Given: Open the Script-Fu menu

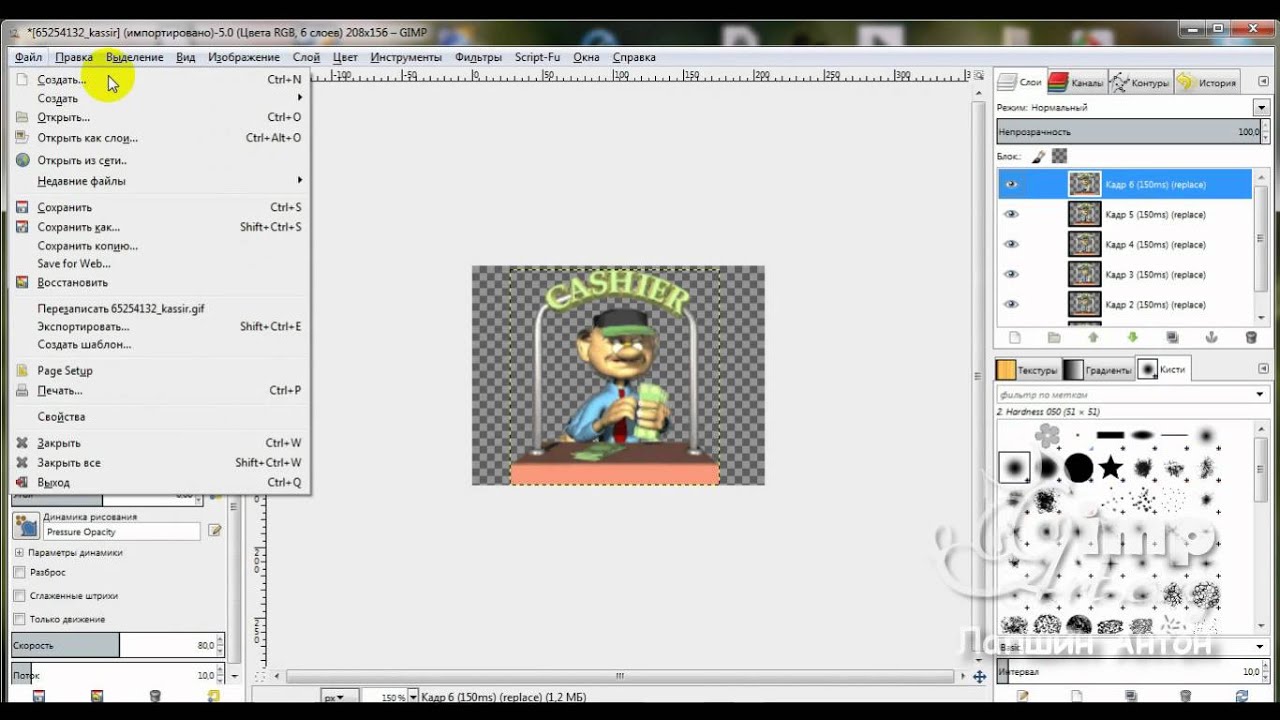Looking at the screenshot, I should (x=537, y=57).
